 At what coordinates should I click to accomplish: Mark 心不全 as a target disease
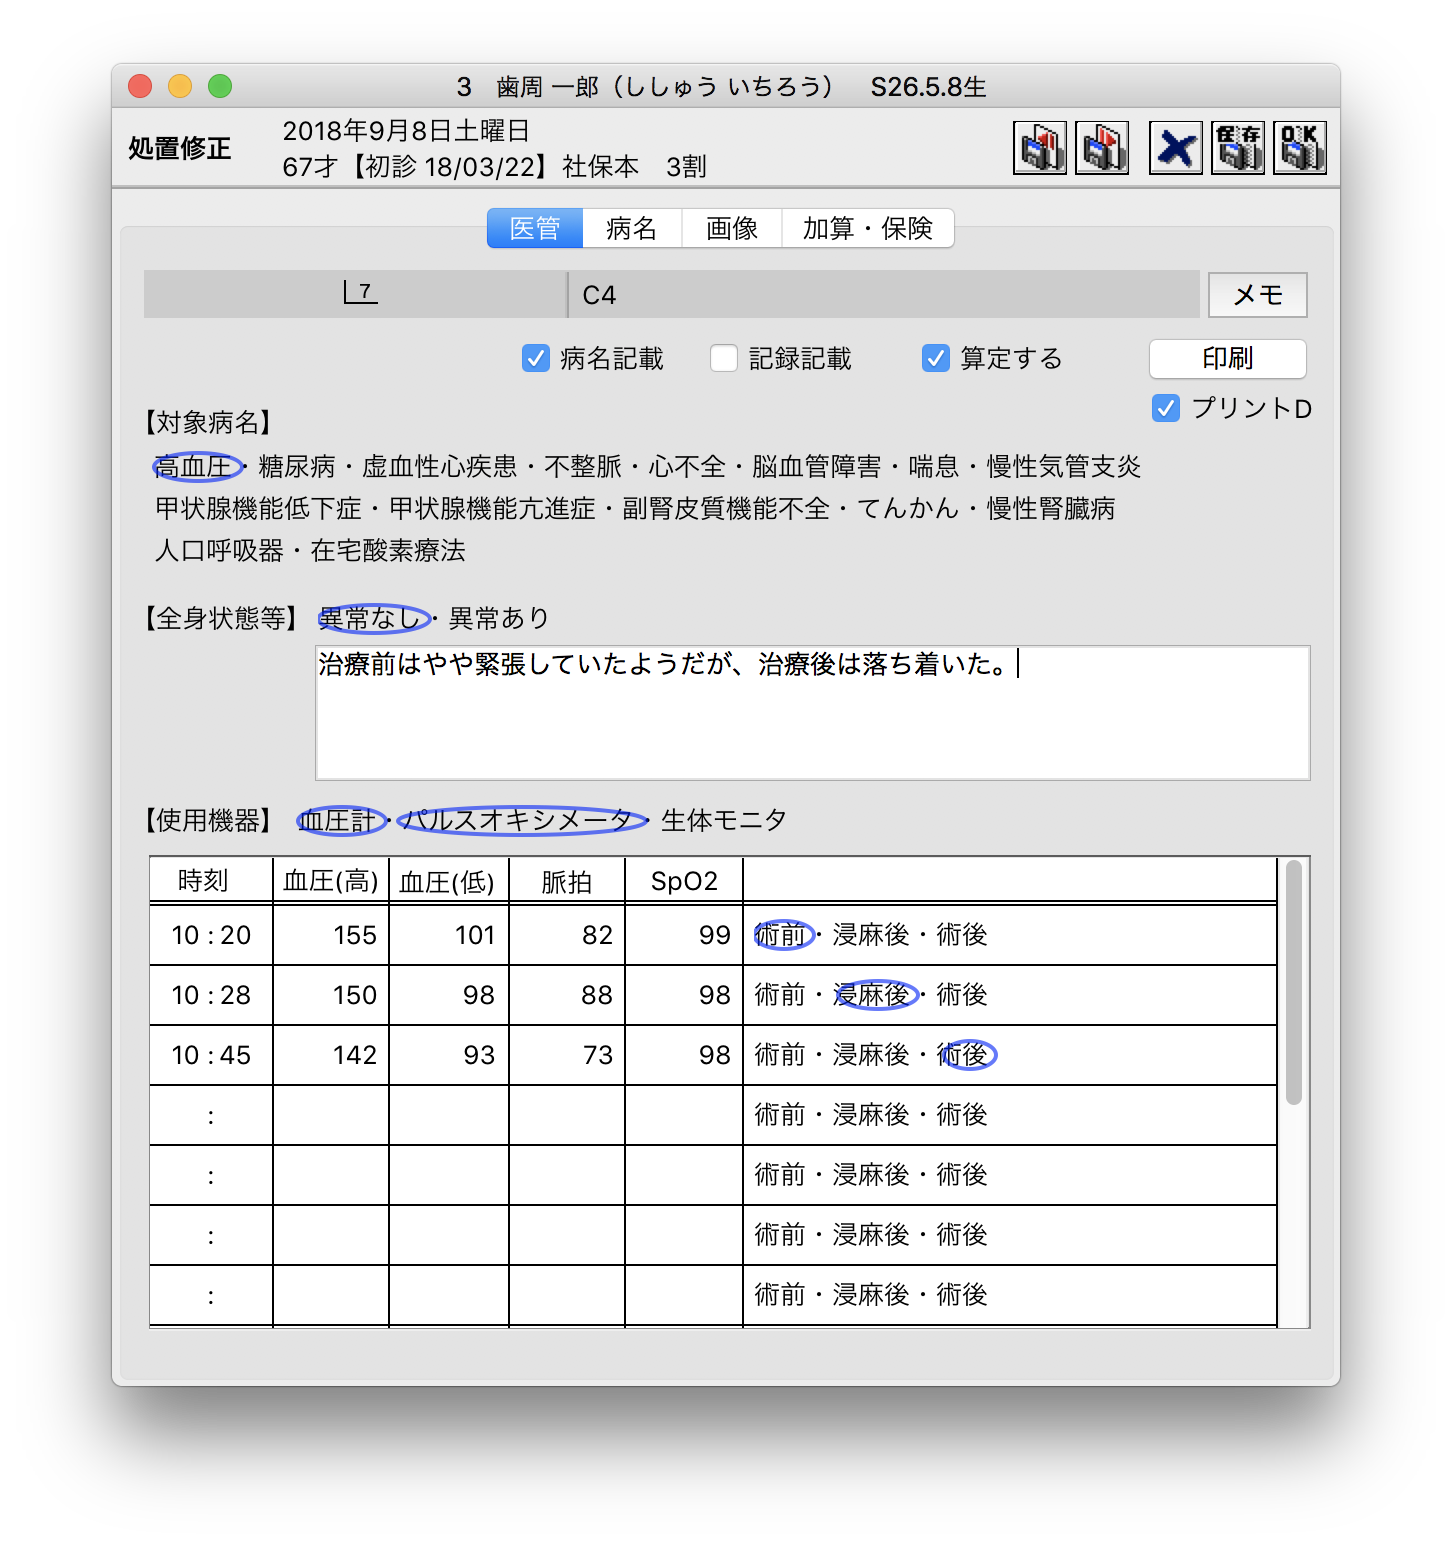point(687,467)
